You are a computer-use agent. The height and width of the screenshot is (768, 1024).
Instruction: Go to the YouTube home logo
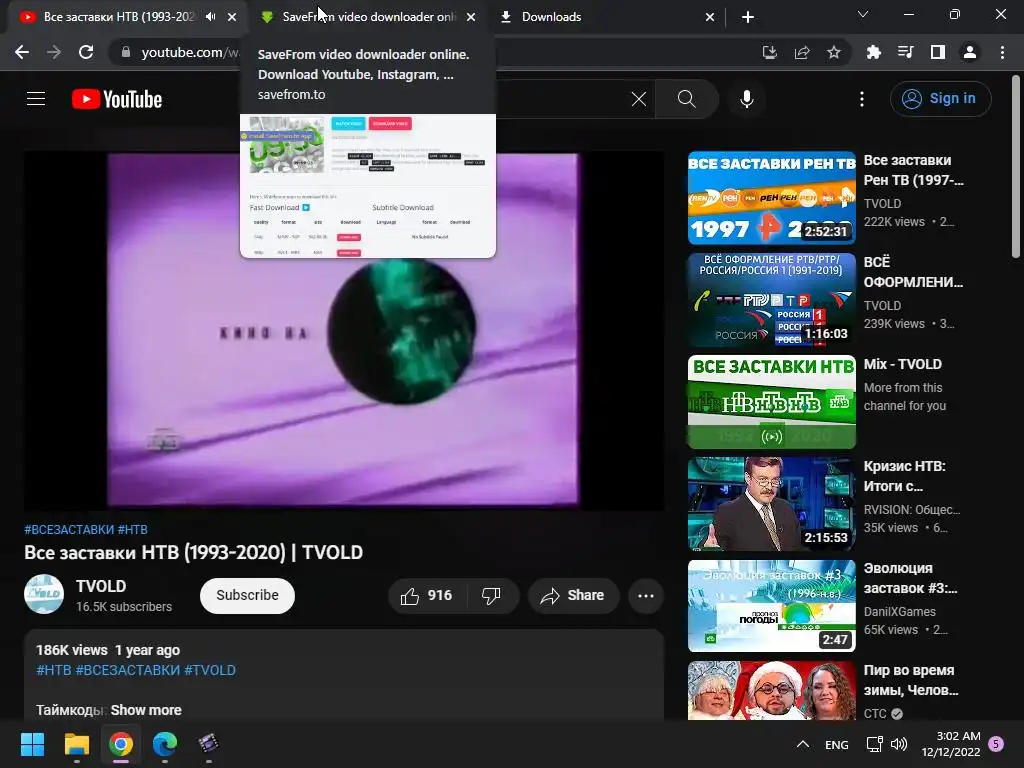pyautogui.click(x=117, y=99)
